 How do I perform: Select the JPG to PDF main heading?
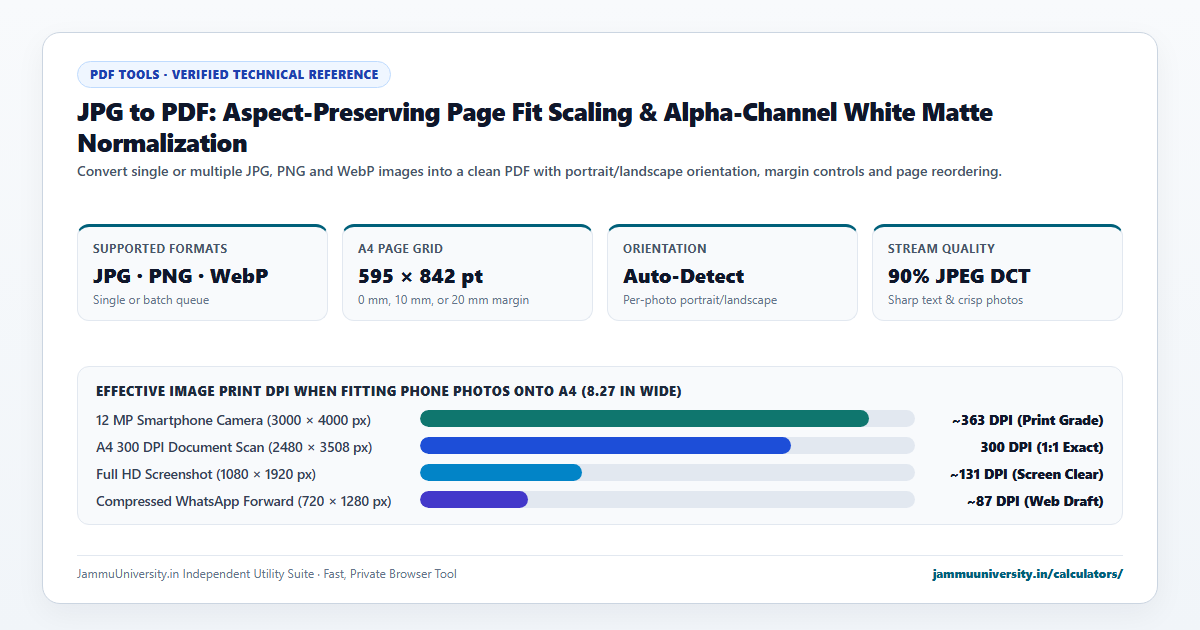pyautogui.click(x=535, y=127)
